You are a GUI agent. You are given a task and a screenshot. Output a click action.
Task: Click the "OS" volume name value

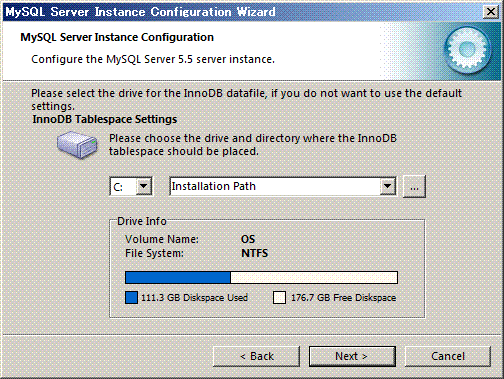pyautogui.click(x=248, y=239)
